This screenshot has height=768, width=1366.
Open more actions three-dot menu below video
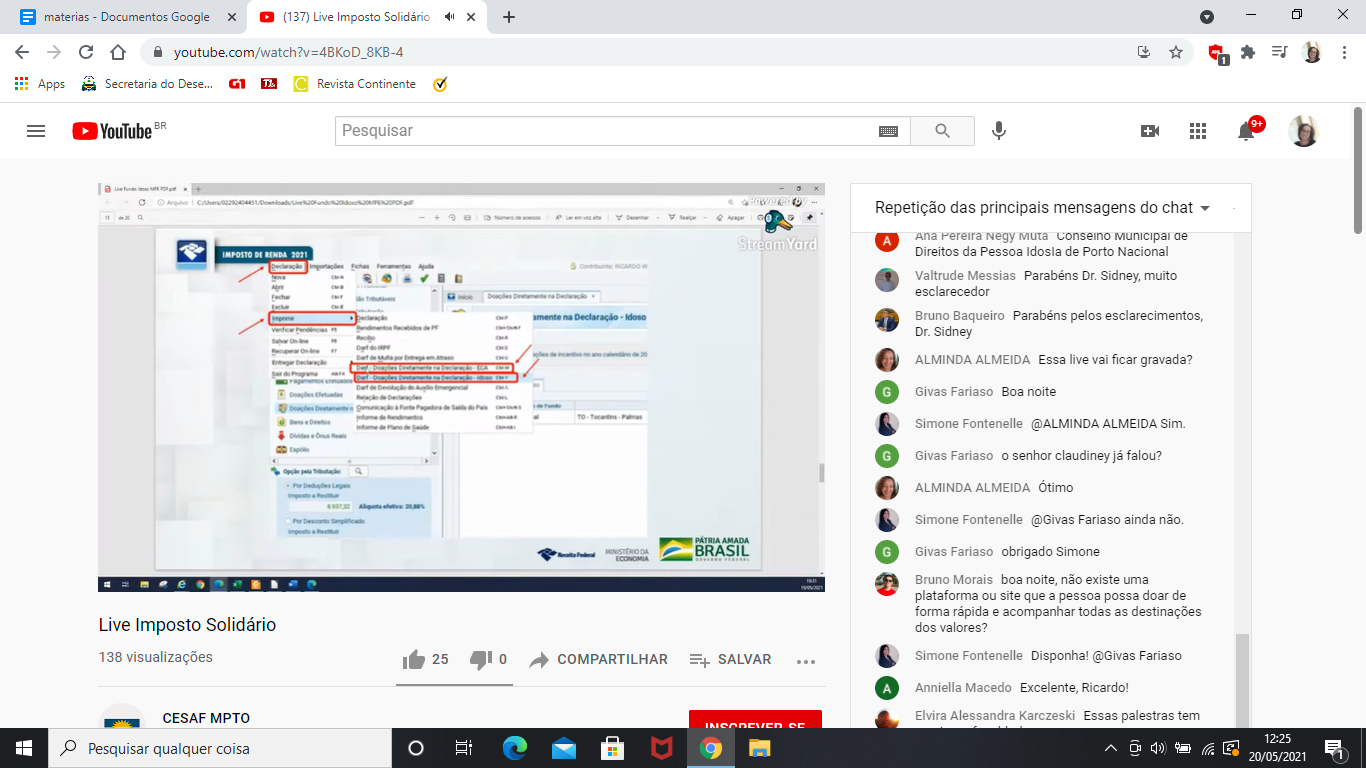(806, 660)
